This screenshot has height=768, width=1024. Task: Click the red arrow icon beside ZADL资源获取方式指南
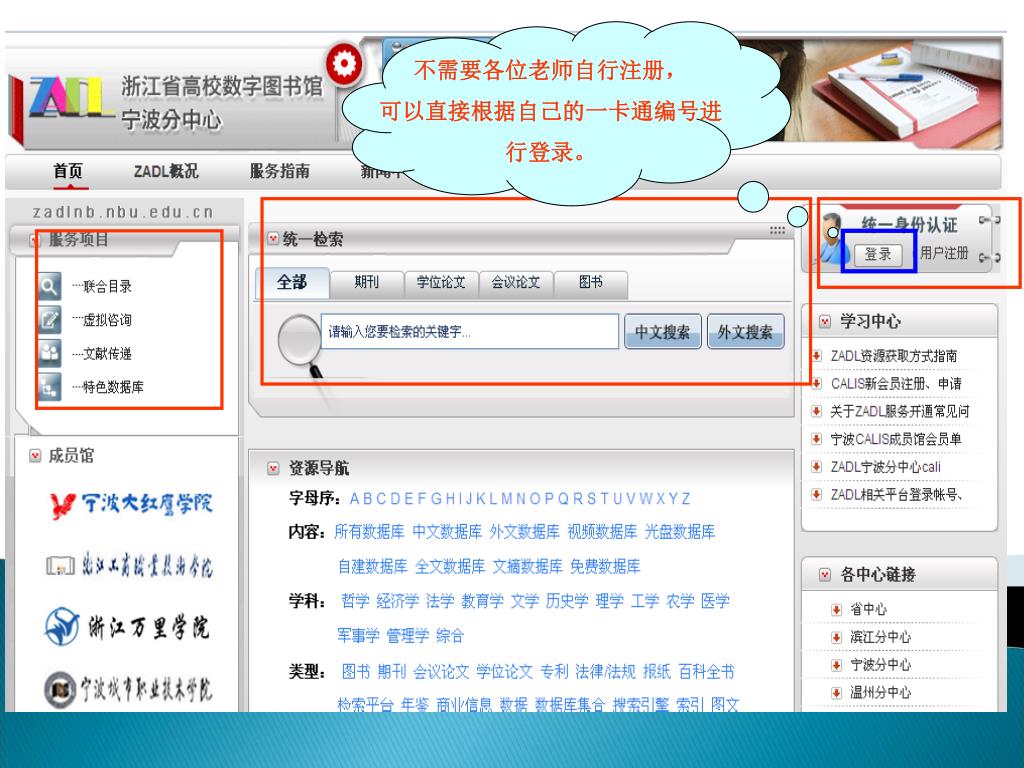pyautogui.click(x=816, y=356)
